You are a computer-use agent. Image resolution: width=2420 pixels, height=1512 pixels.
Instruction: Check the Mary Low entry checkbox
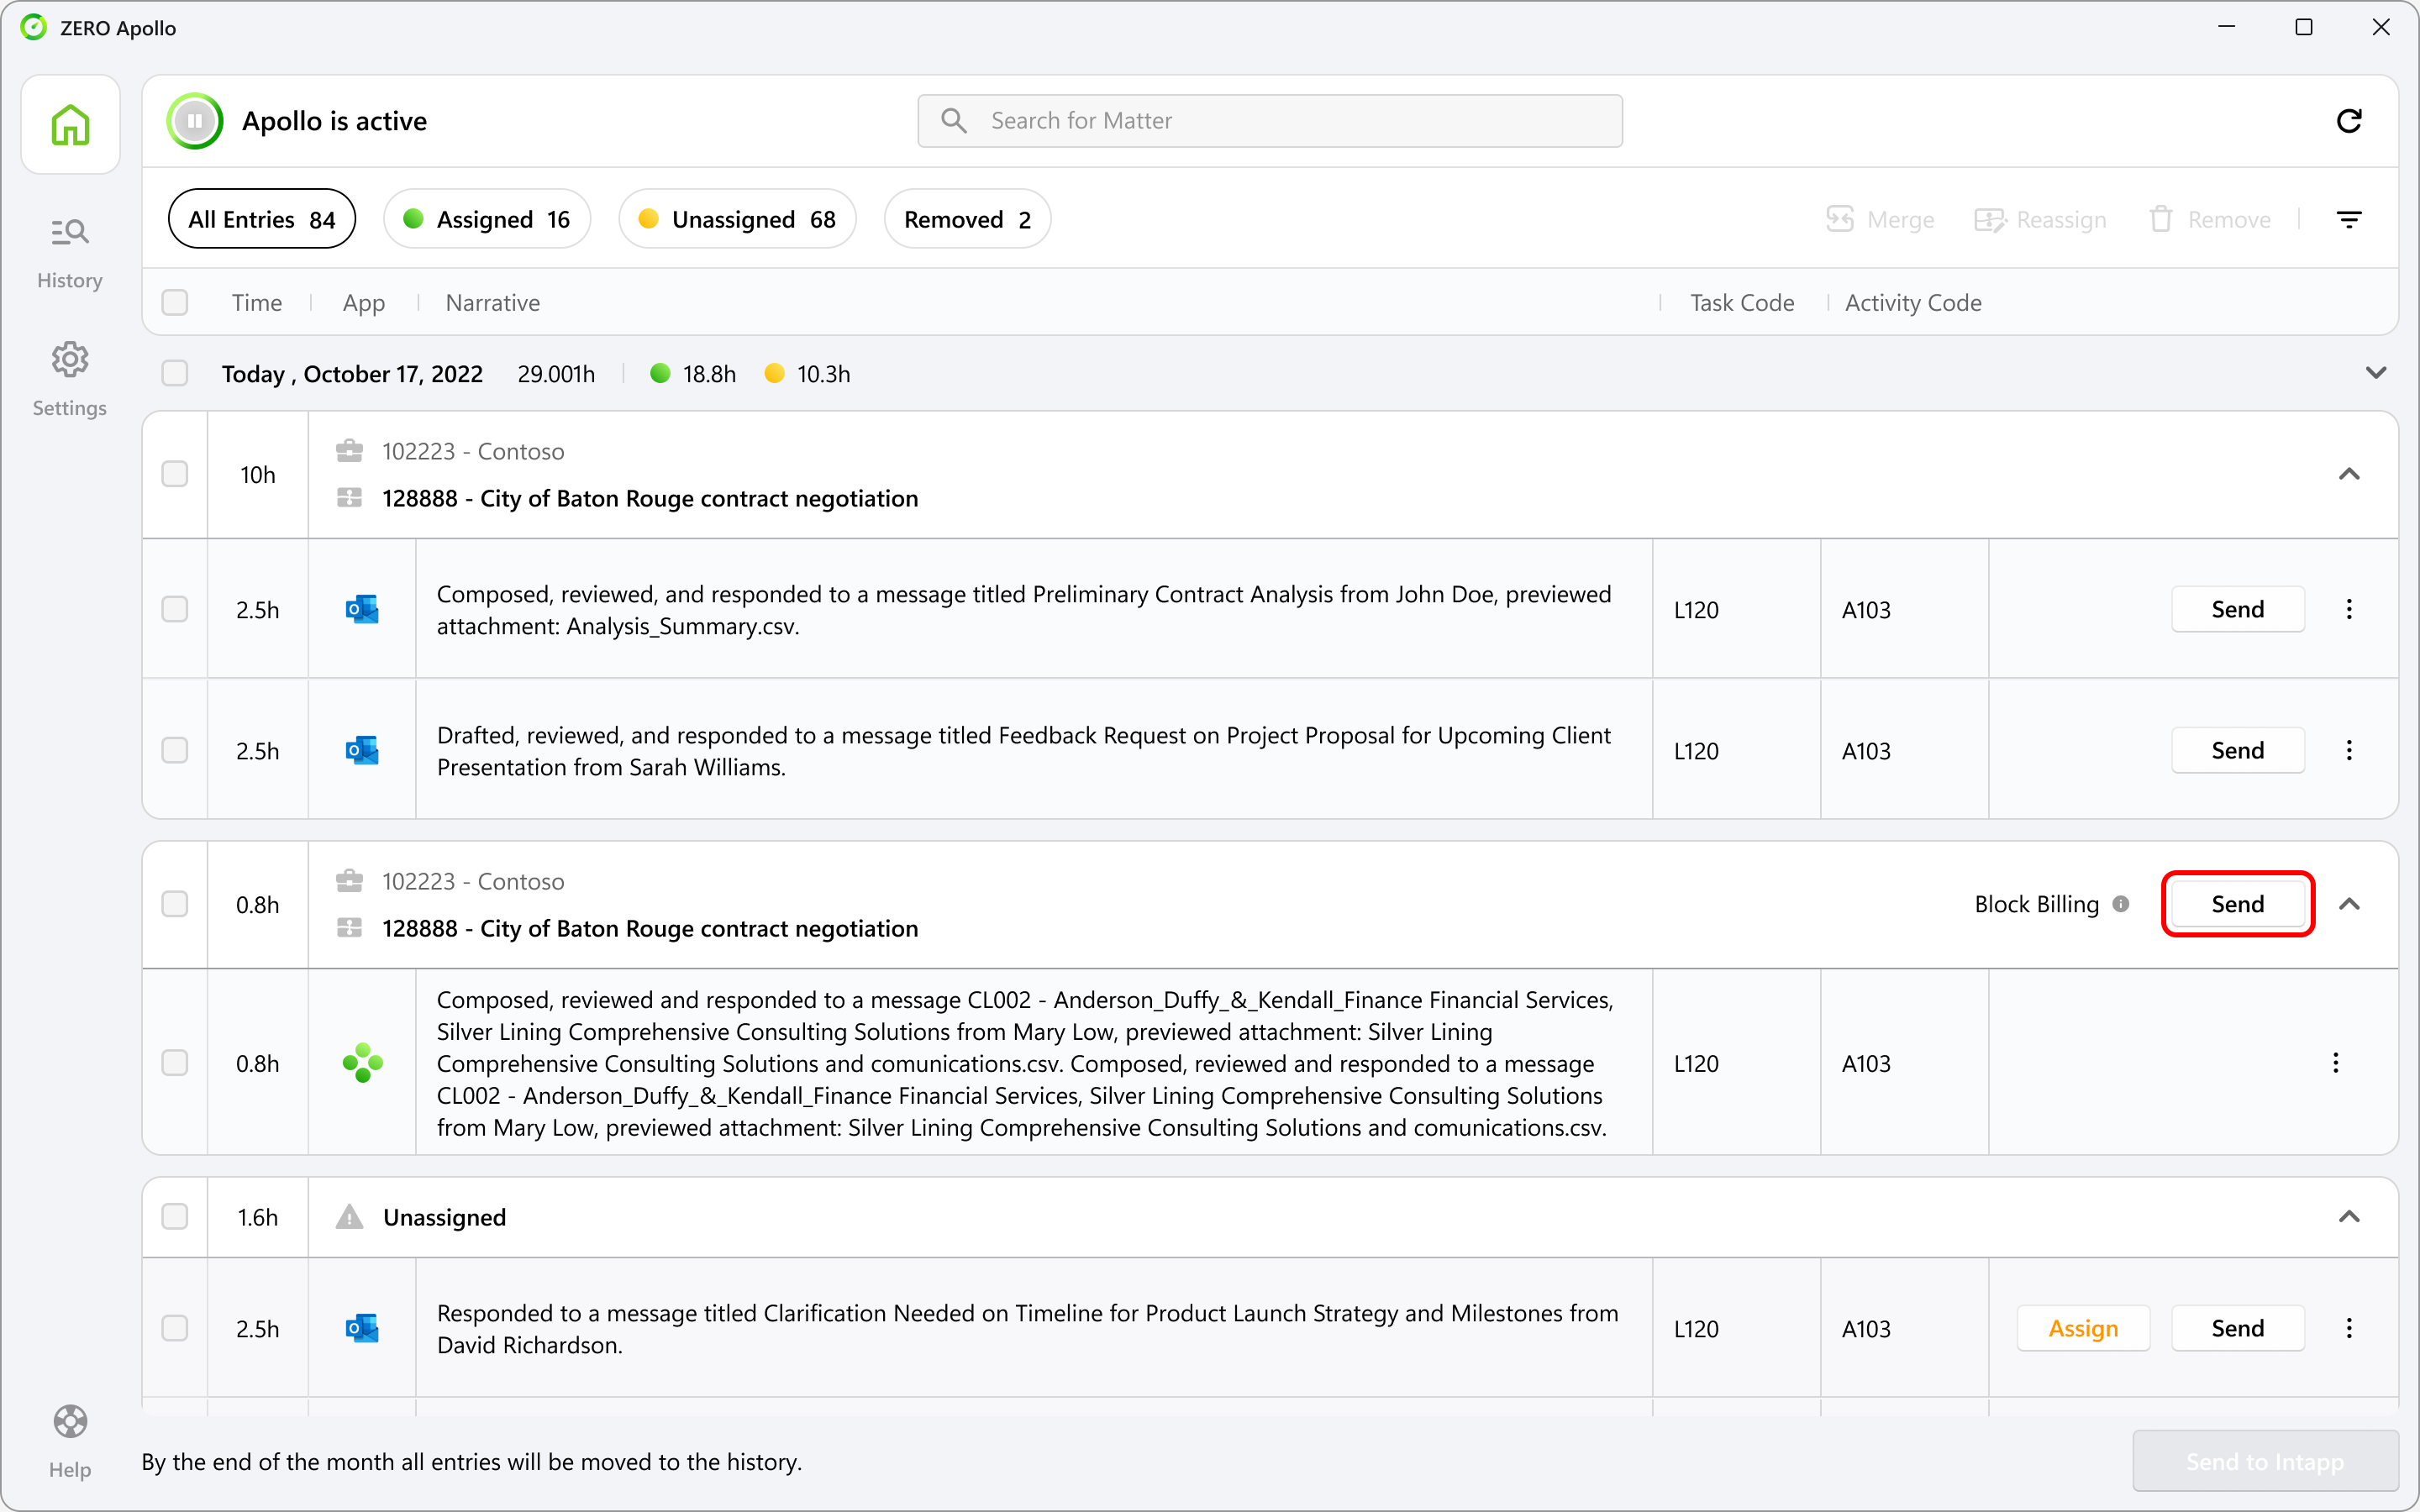coord(175,1062)
